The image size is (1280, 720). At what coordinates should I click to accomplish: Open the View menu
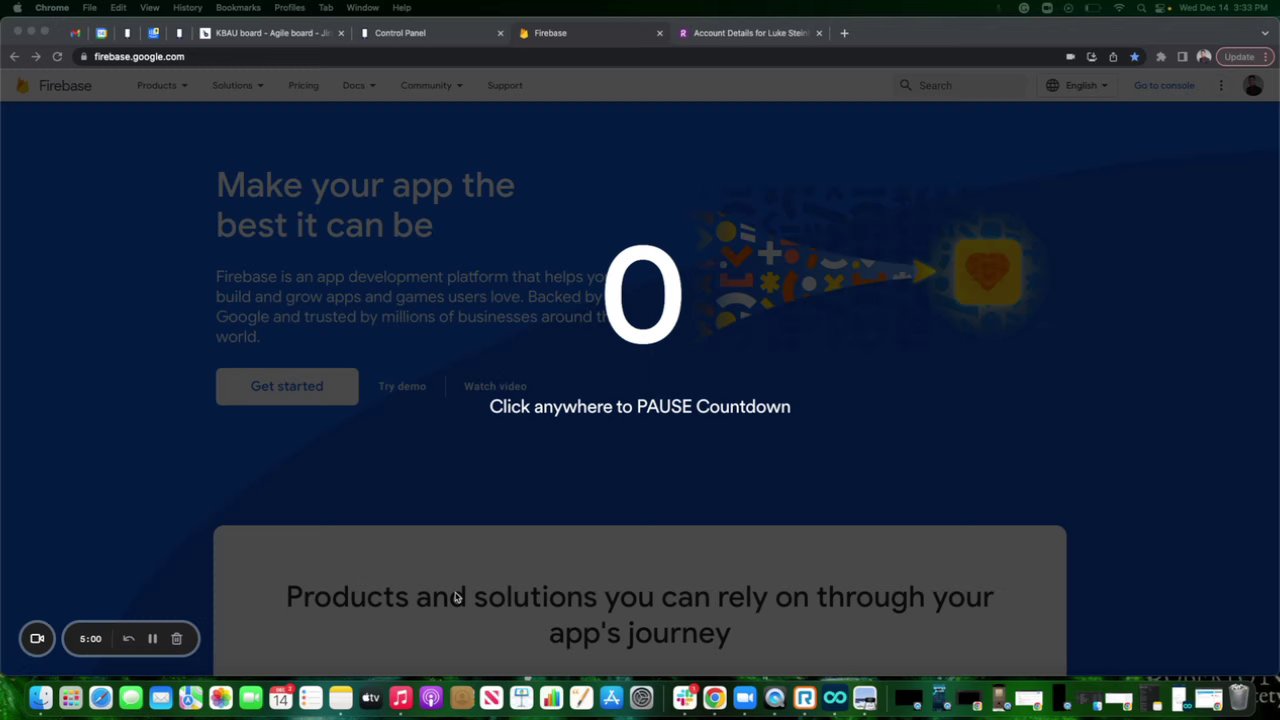pyautogui.click(x=149, y=8)
